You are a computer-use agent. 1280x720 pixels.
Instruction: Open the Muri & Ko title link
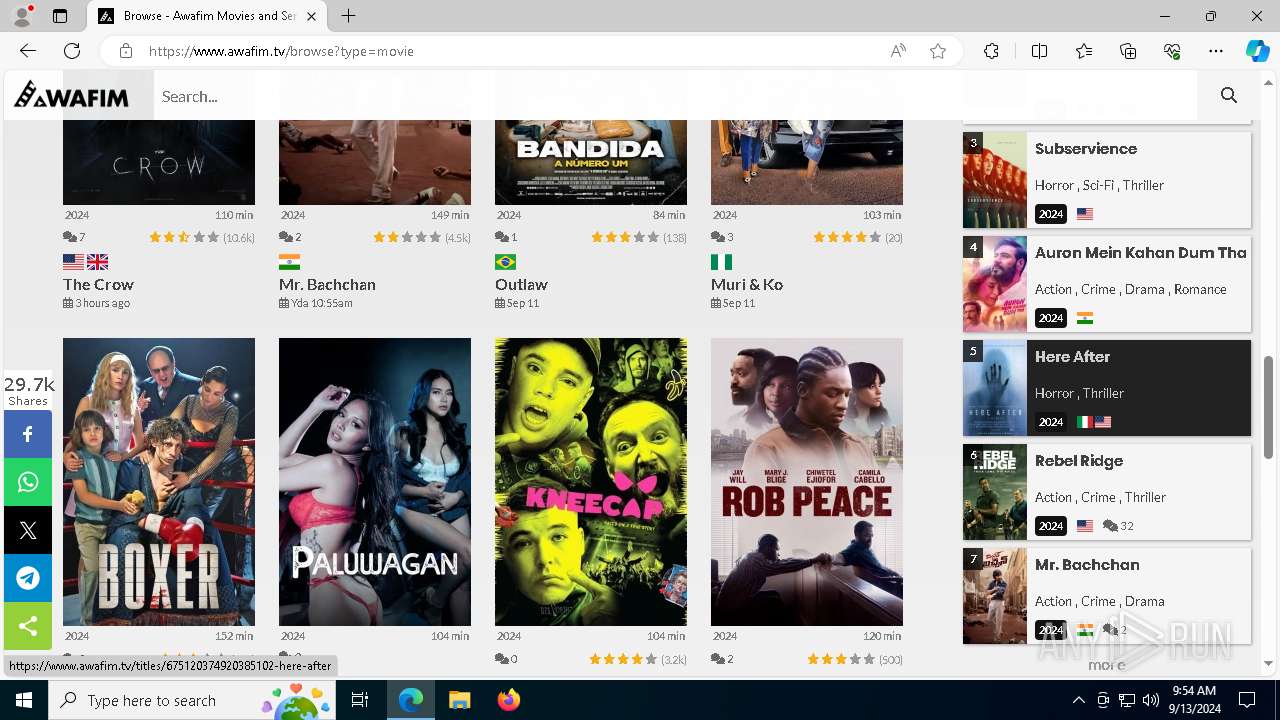pos(747,284)
